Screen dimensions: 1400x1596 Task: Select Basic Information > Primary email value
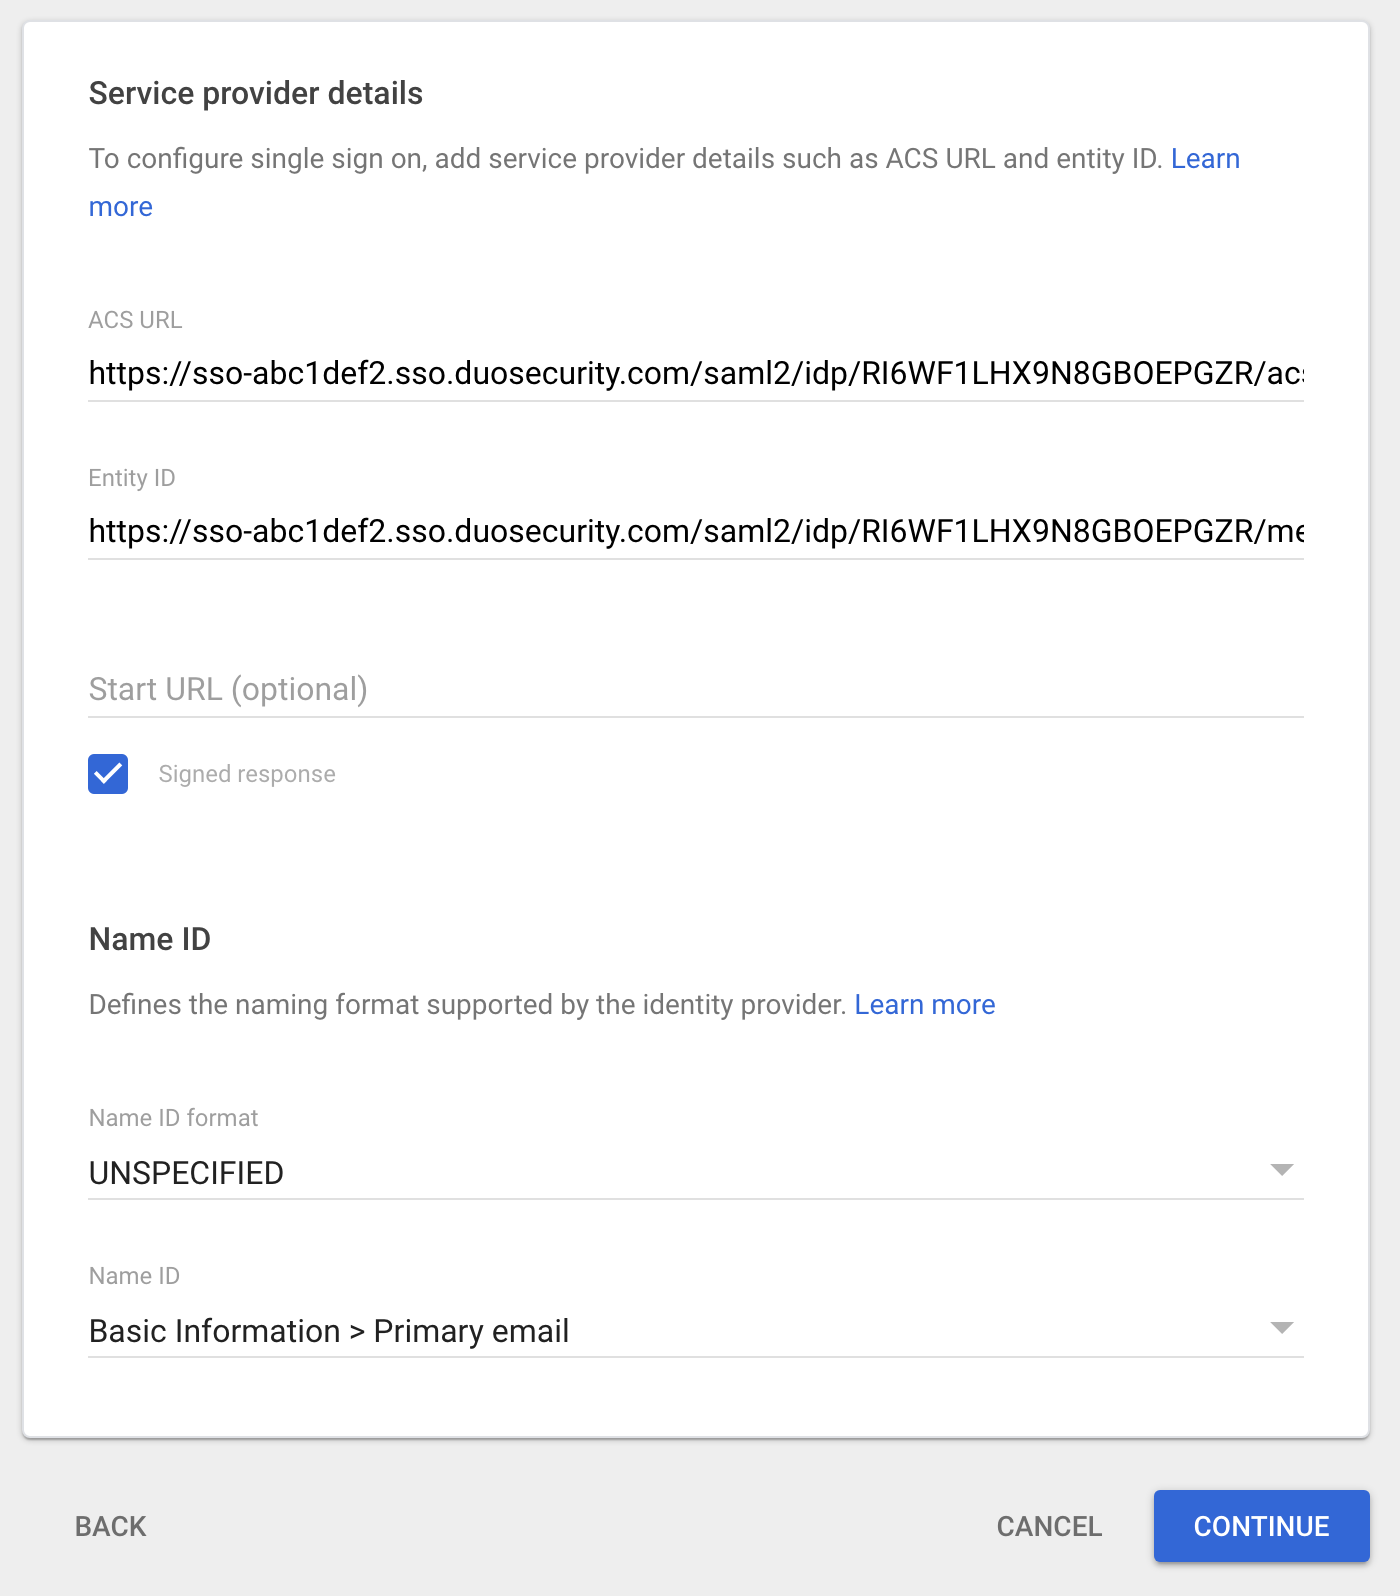pyautogui.click(x=327, y=1330)
